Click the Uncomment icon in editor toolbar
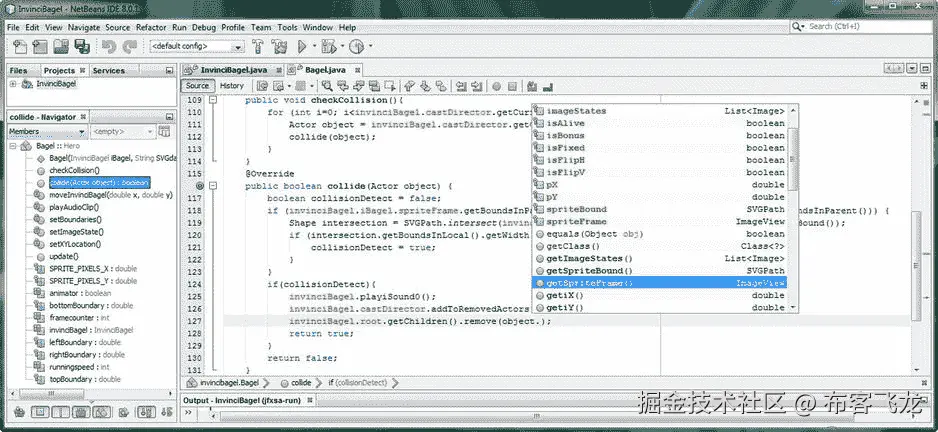Viewport: 938px width, 432px height. point(546,86)
